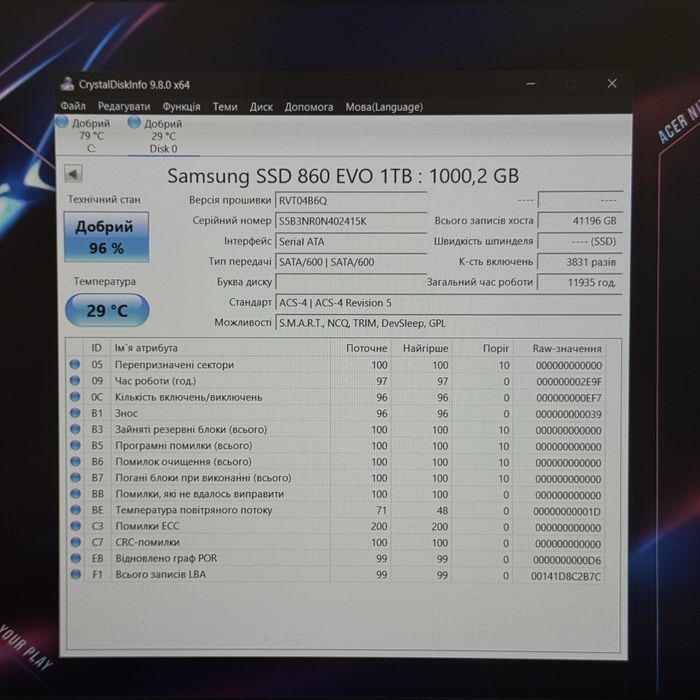Viewport: 700px width, 700px height.
Task: Open the Диск menu
Action: tap(261, 107)
